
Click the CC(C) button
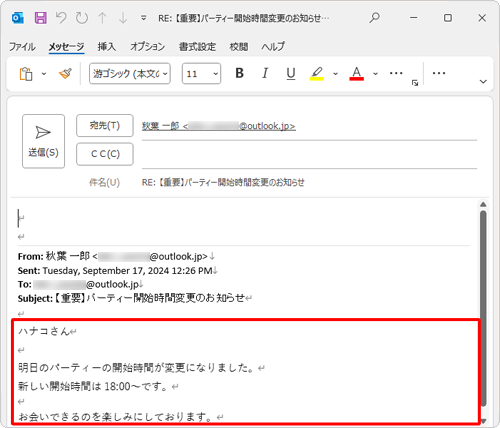[x=105, y=154]
